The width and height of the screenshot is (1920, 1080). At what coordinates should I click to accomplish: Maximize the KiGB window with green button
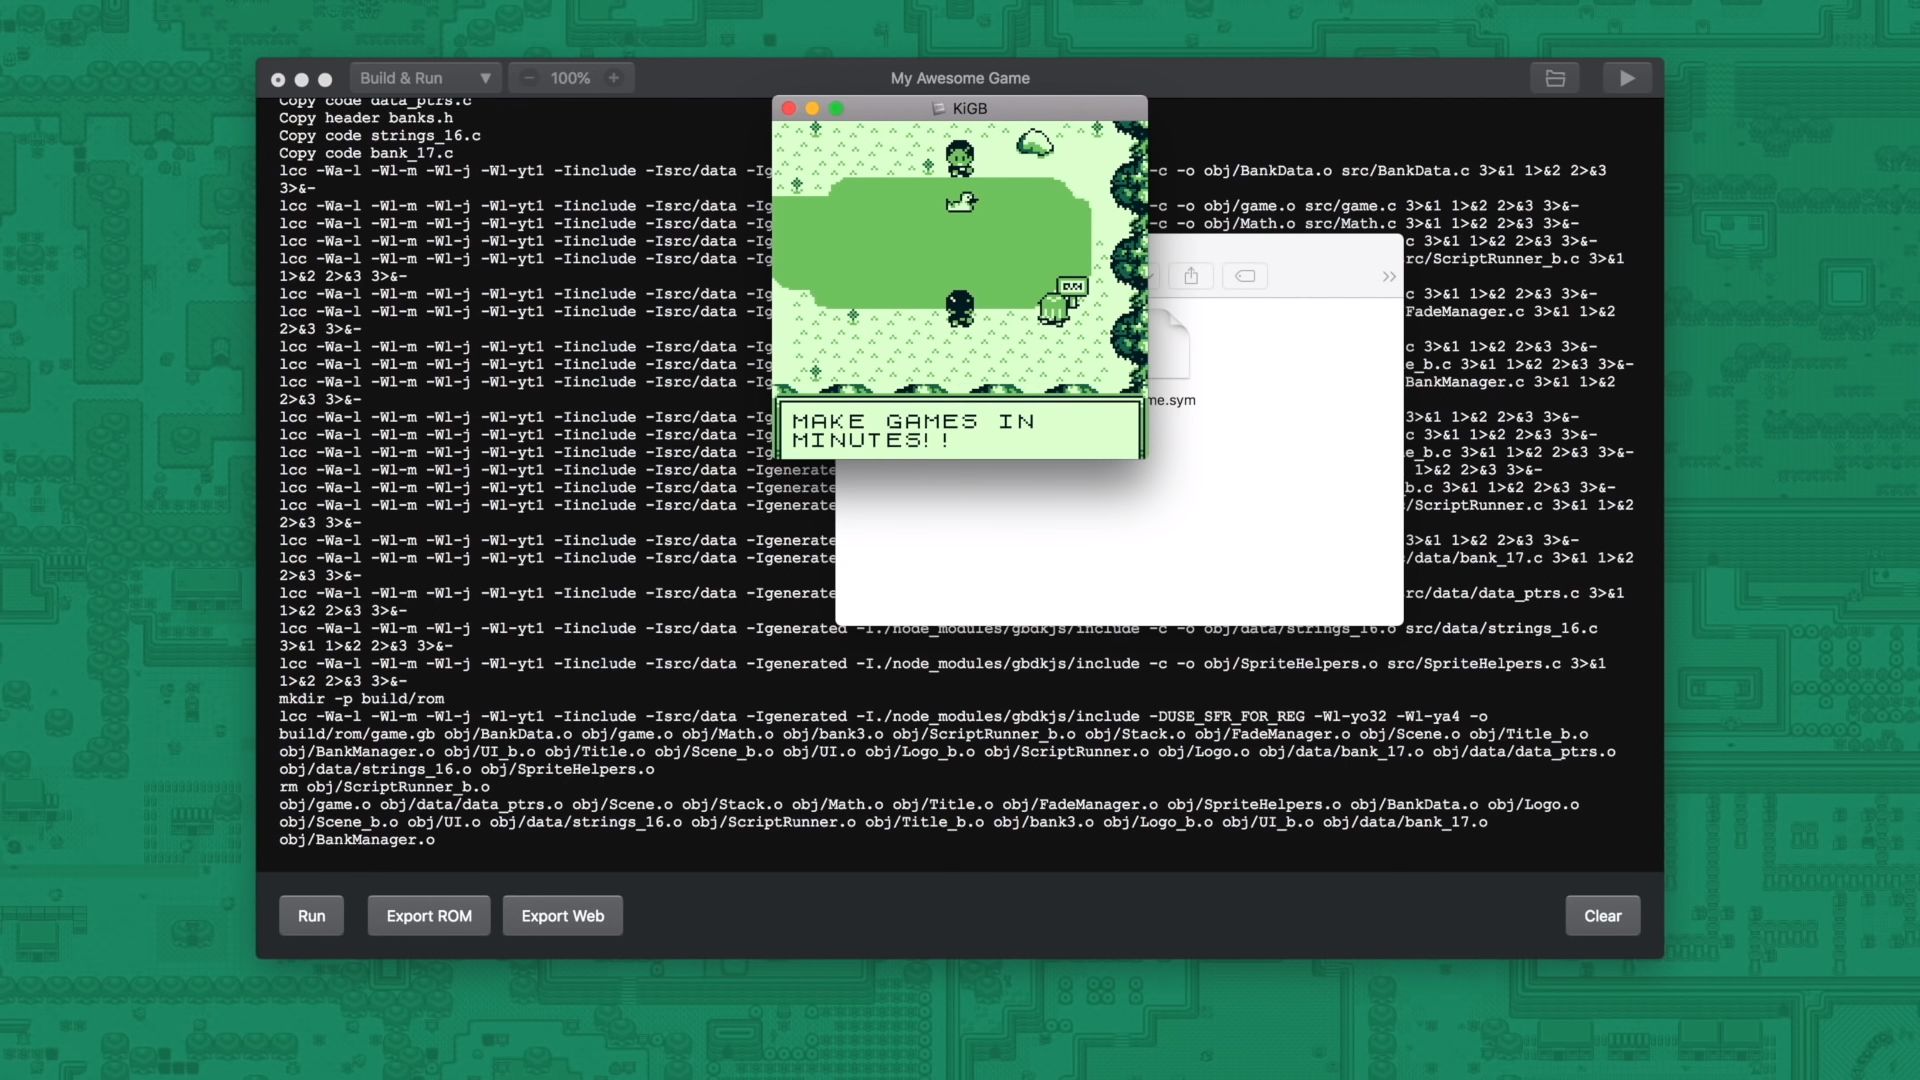[837, 108]
